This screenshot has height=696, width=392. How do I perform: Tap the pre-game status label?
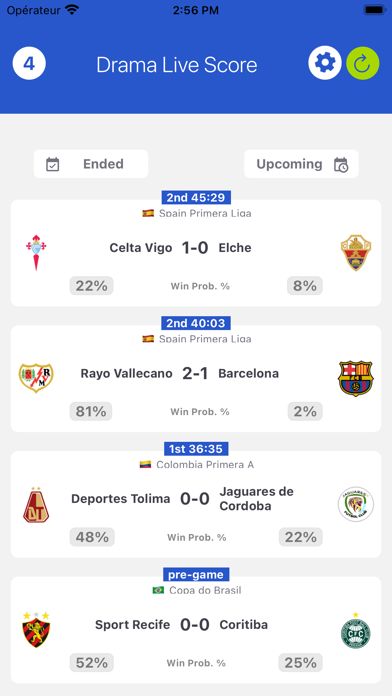pos(196,575)
